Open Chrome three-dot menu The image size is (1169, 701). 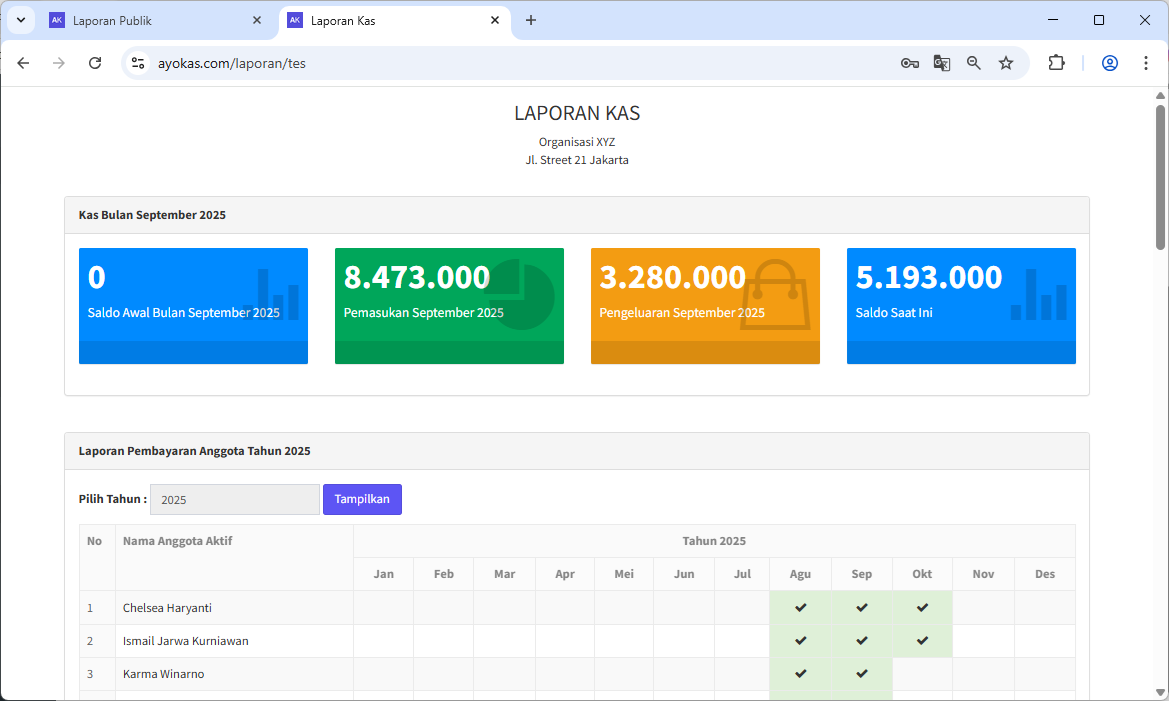click(1146, 63)
